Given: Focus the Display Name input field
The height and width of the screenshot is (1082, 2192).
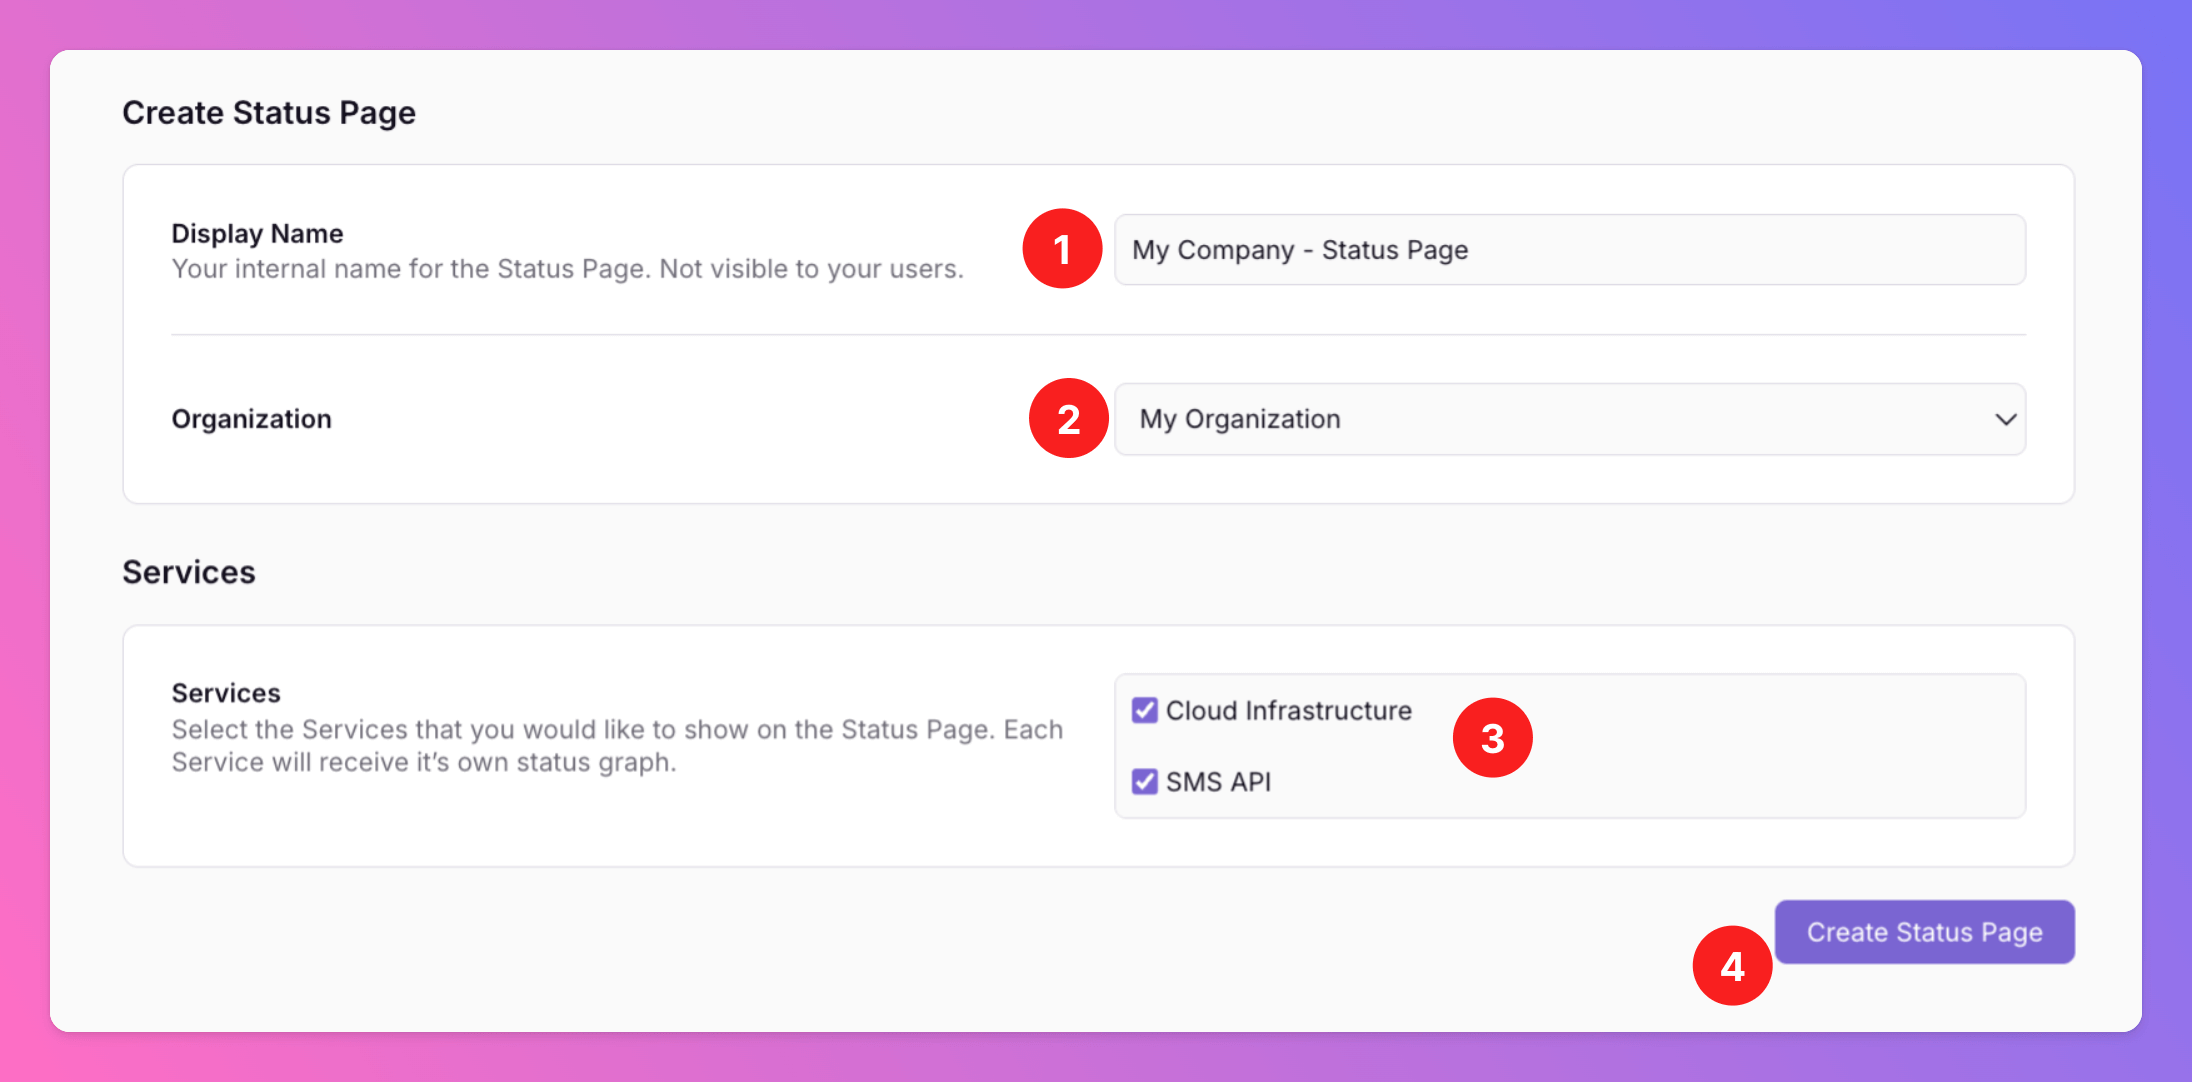Looking at the screenshot, I should [1570, 249].
